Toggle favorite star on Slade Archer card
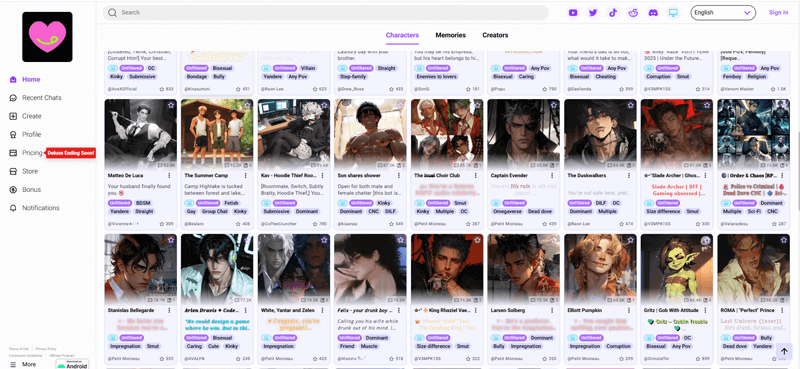 click(x=707, y=105)
